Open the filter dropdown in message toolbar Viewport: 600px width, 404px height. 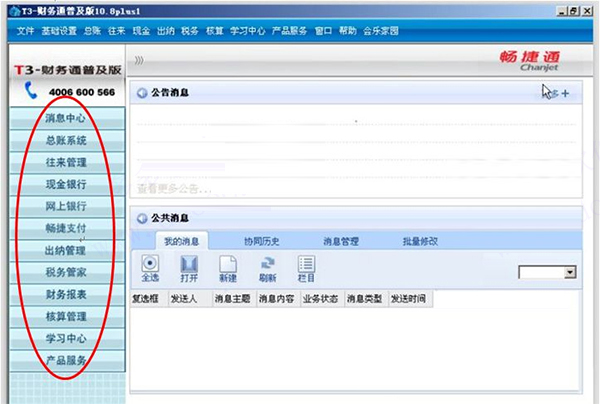coord(570,272)
